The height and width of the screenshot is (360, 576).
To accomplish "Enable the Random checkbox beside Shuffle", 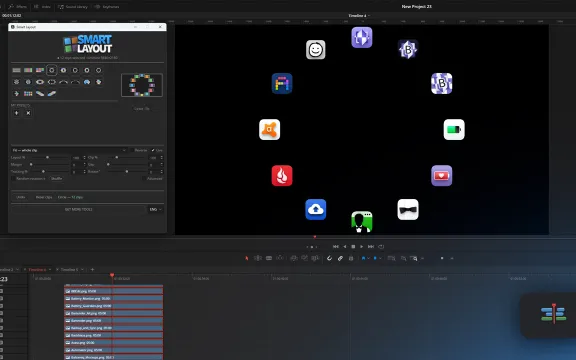I will click(x=14, y=179).
